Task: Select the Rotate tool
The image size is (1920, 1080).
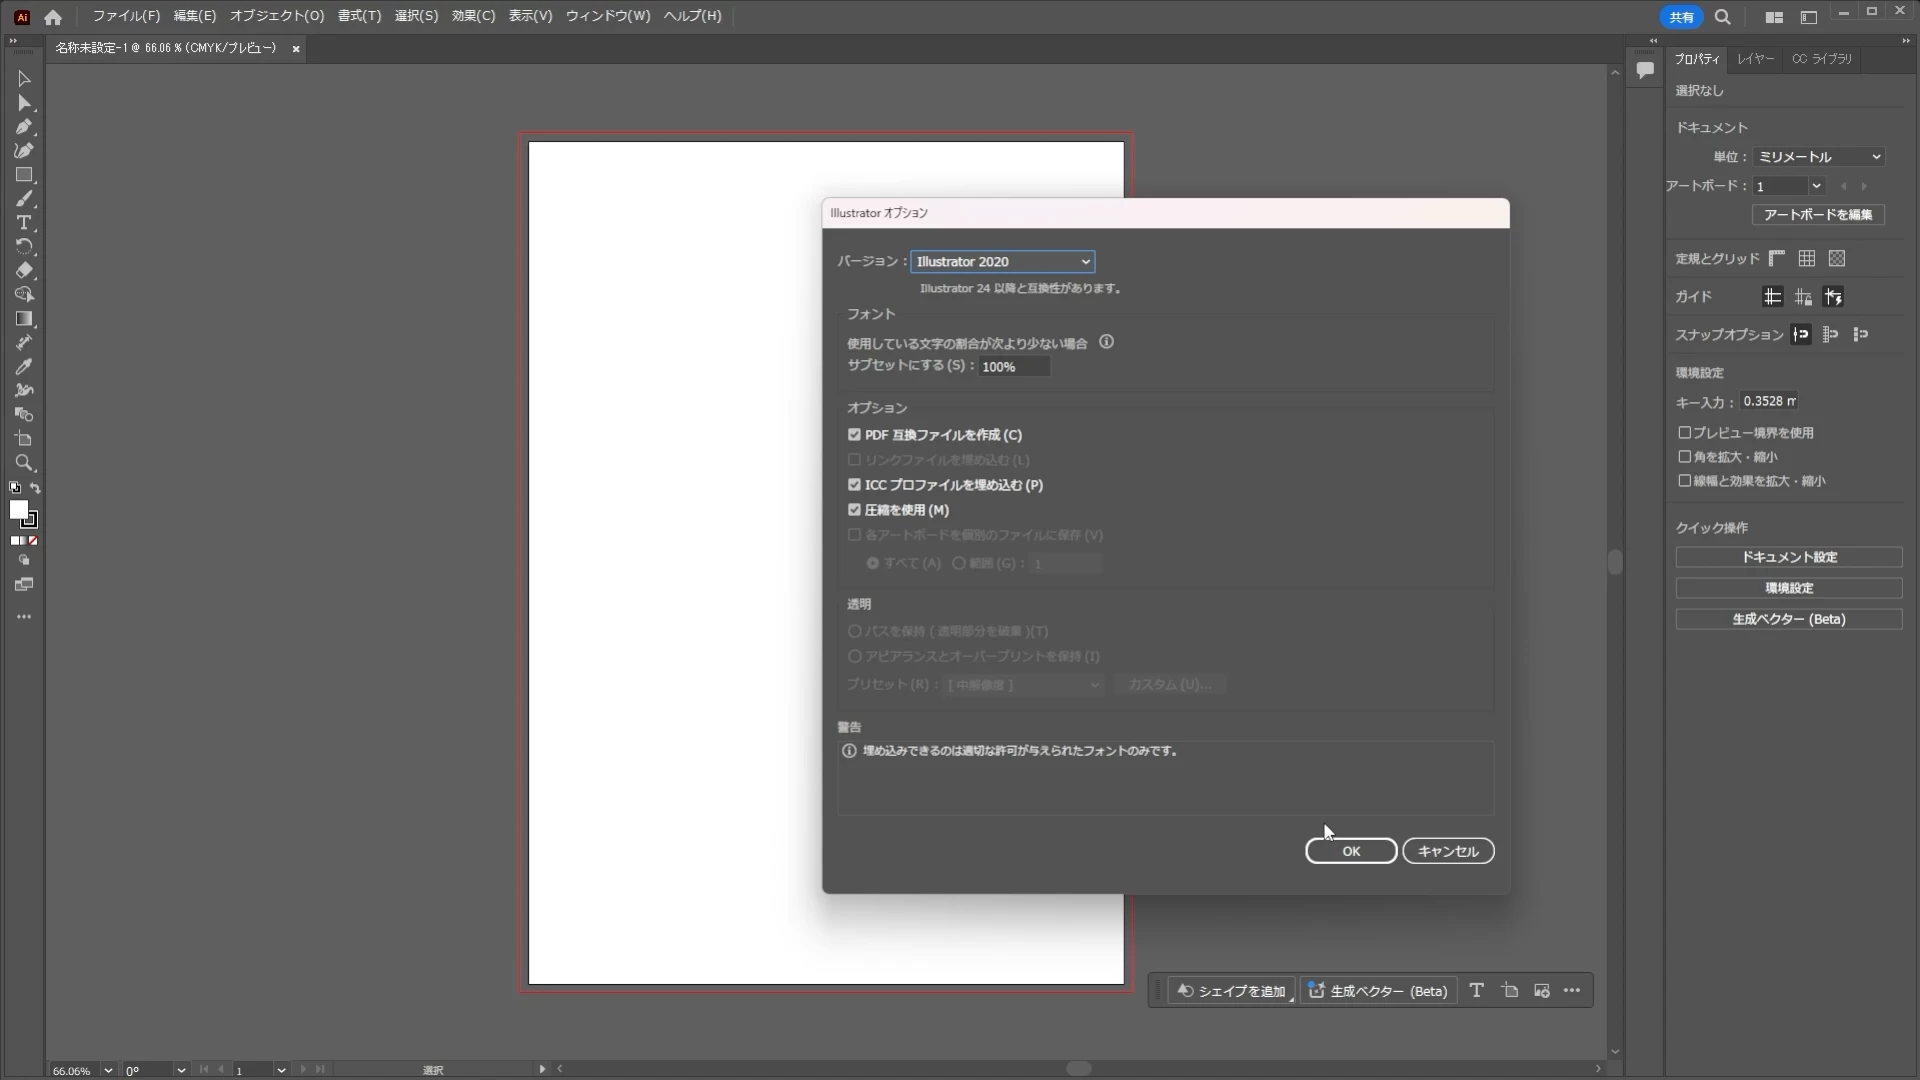Action: [24, 247]
